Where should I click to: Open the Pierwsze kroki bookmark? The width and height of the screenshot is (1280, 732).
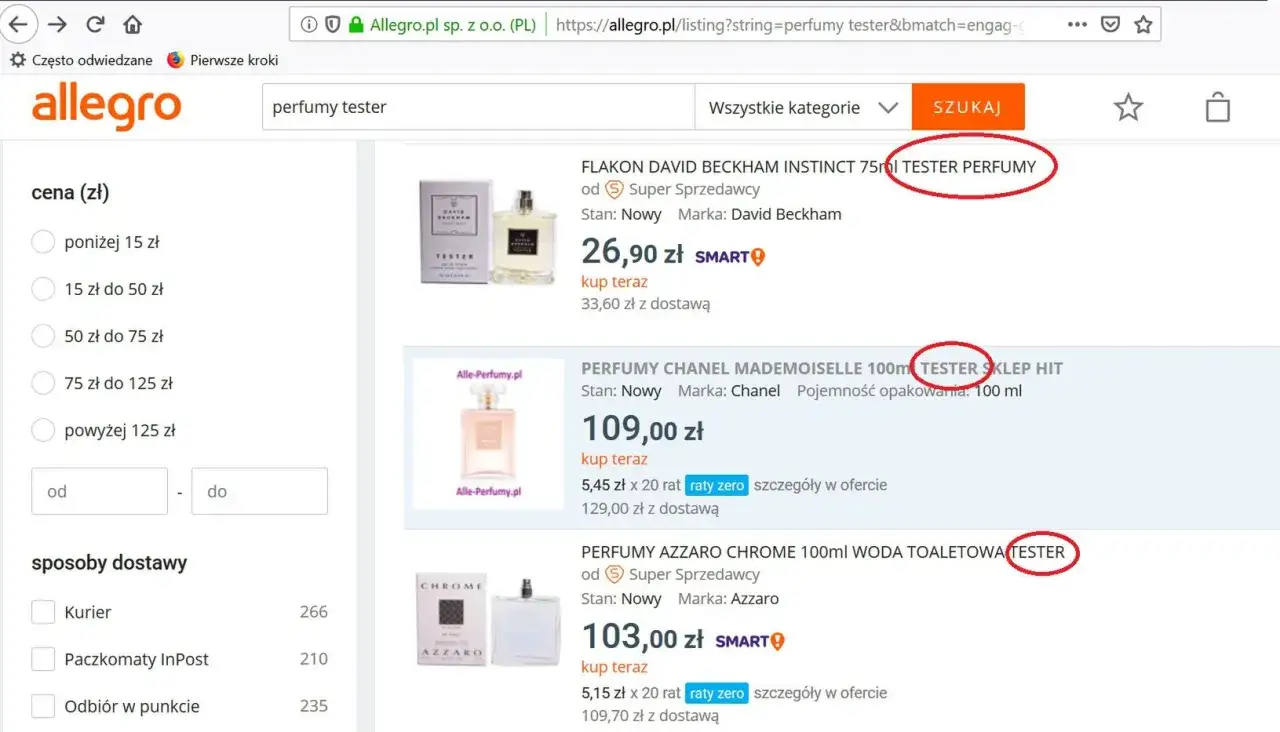click(222, 60)
